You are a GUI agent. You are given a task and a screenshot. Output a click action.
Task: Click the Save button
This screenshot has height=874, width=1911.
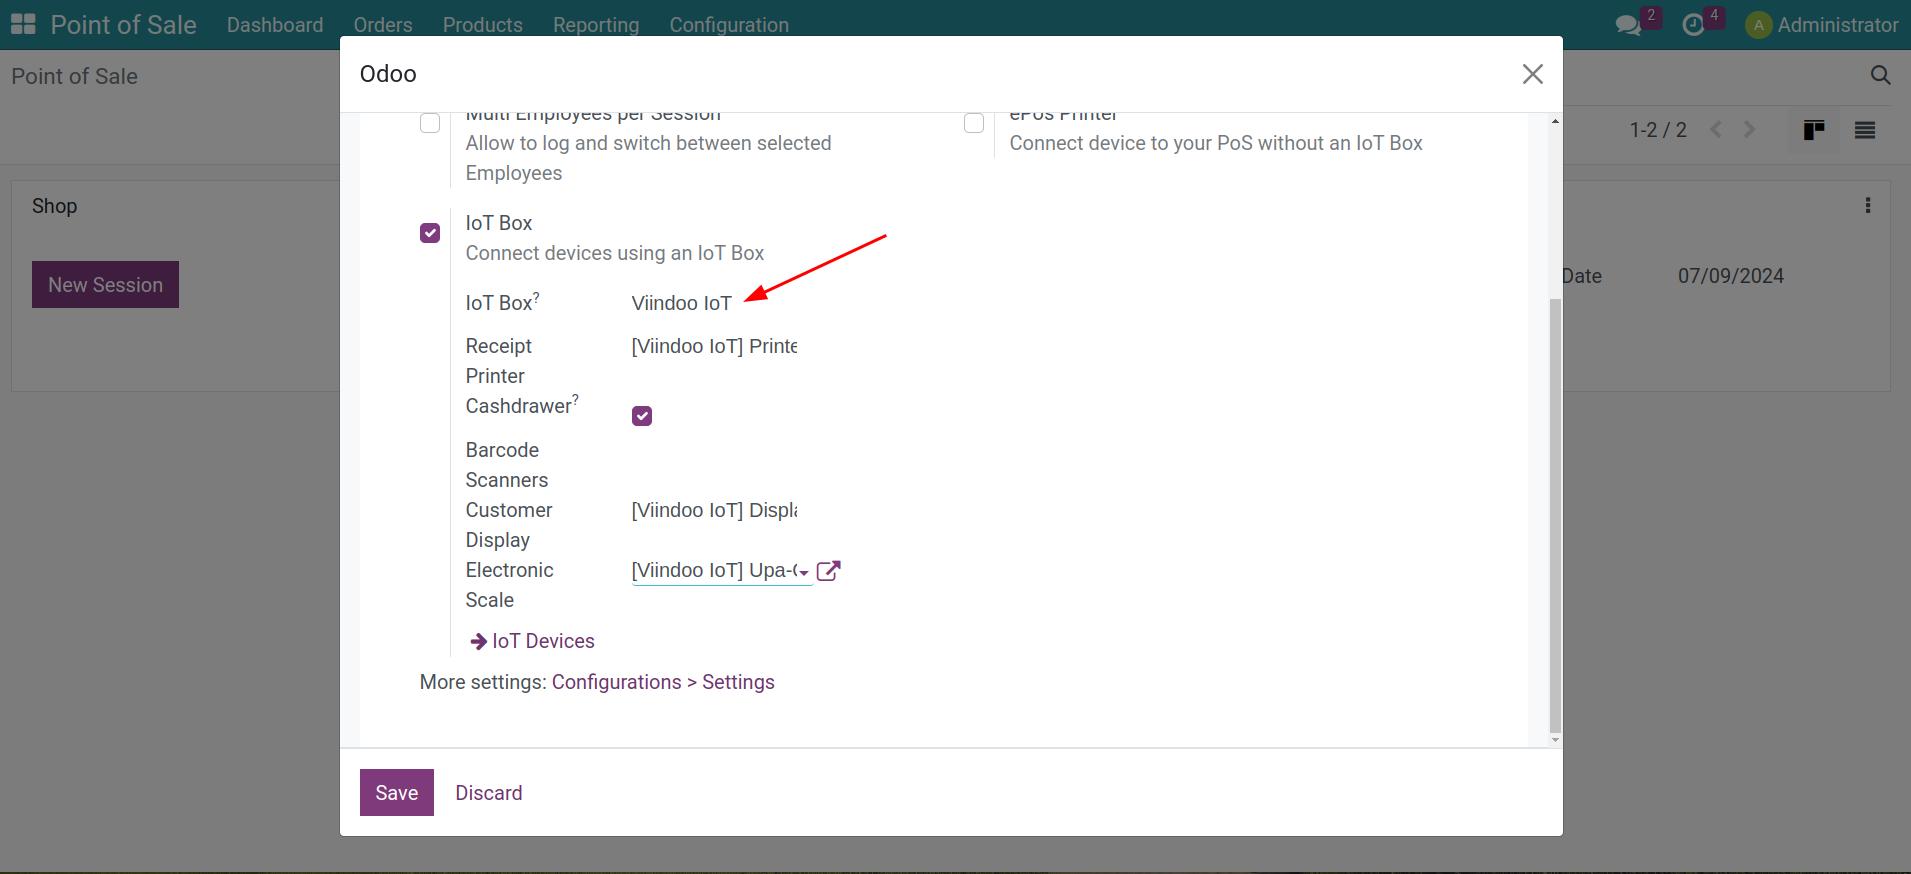click(396, 792)
